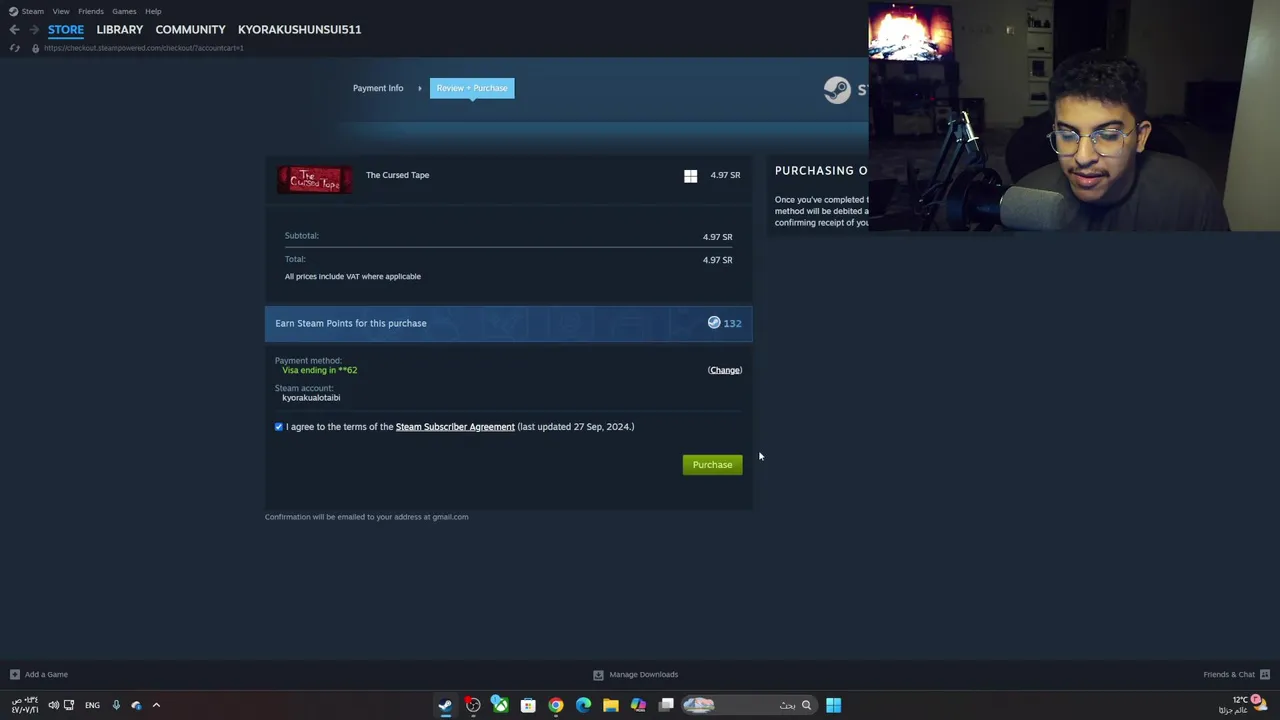Open the View menu

[x=61, y=11]
